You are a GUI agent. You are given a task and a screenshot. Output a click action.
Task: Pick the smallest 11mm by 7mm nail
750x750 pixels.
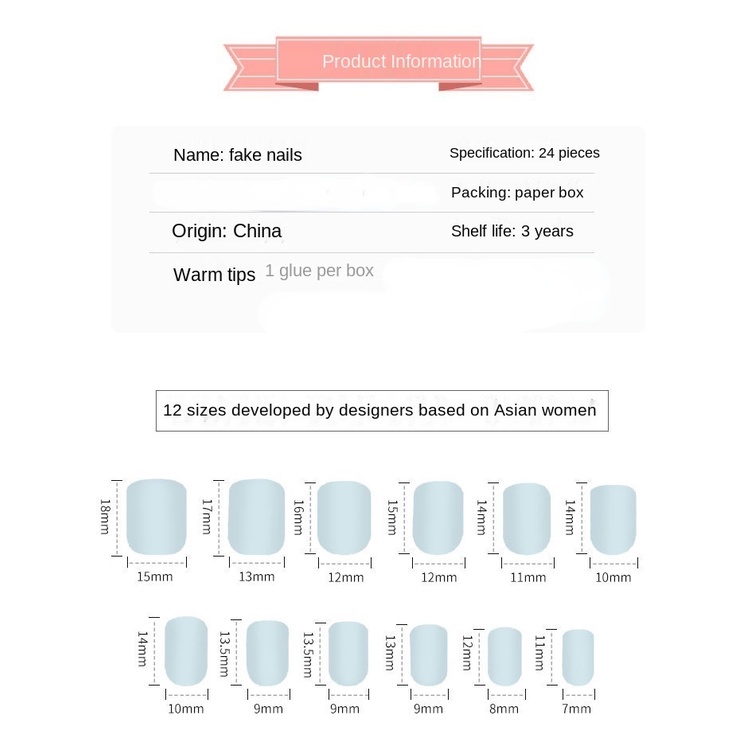click(577, 657)
